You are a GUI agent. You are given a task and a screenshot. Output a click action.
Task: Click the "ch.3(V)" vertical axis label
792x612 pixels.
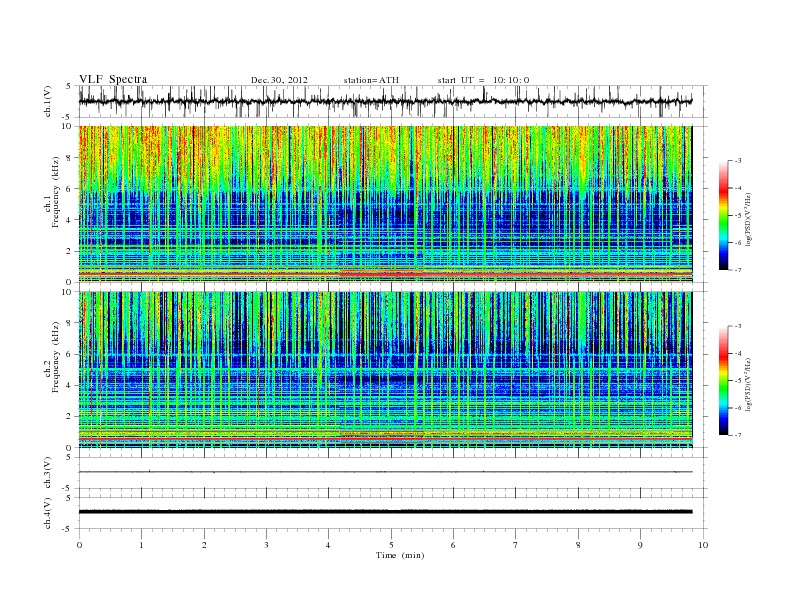(x=48, y=473)
